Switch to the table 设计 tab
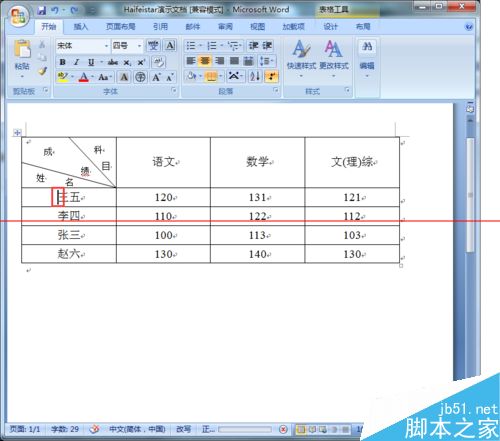 tap(330, 27)
